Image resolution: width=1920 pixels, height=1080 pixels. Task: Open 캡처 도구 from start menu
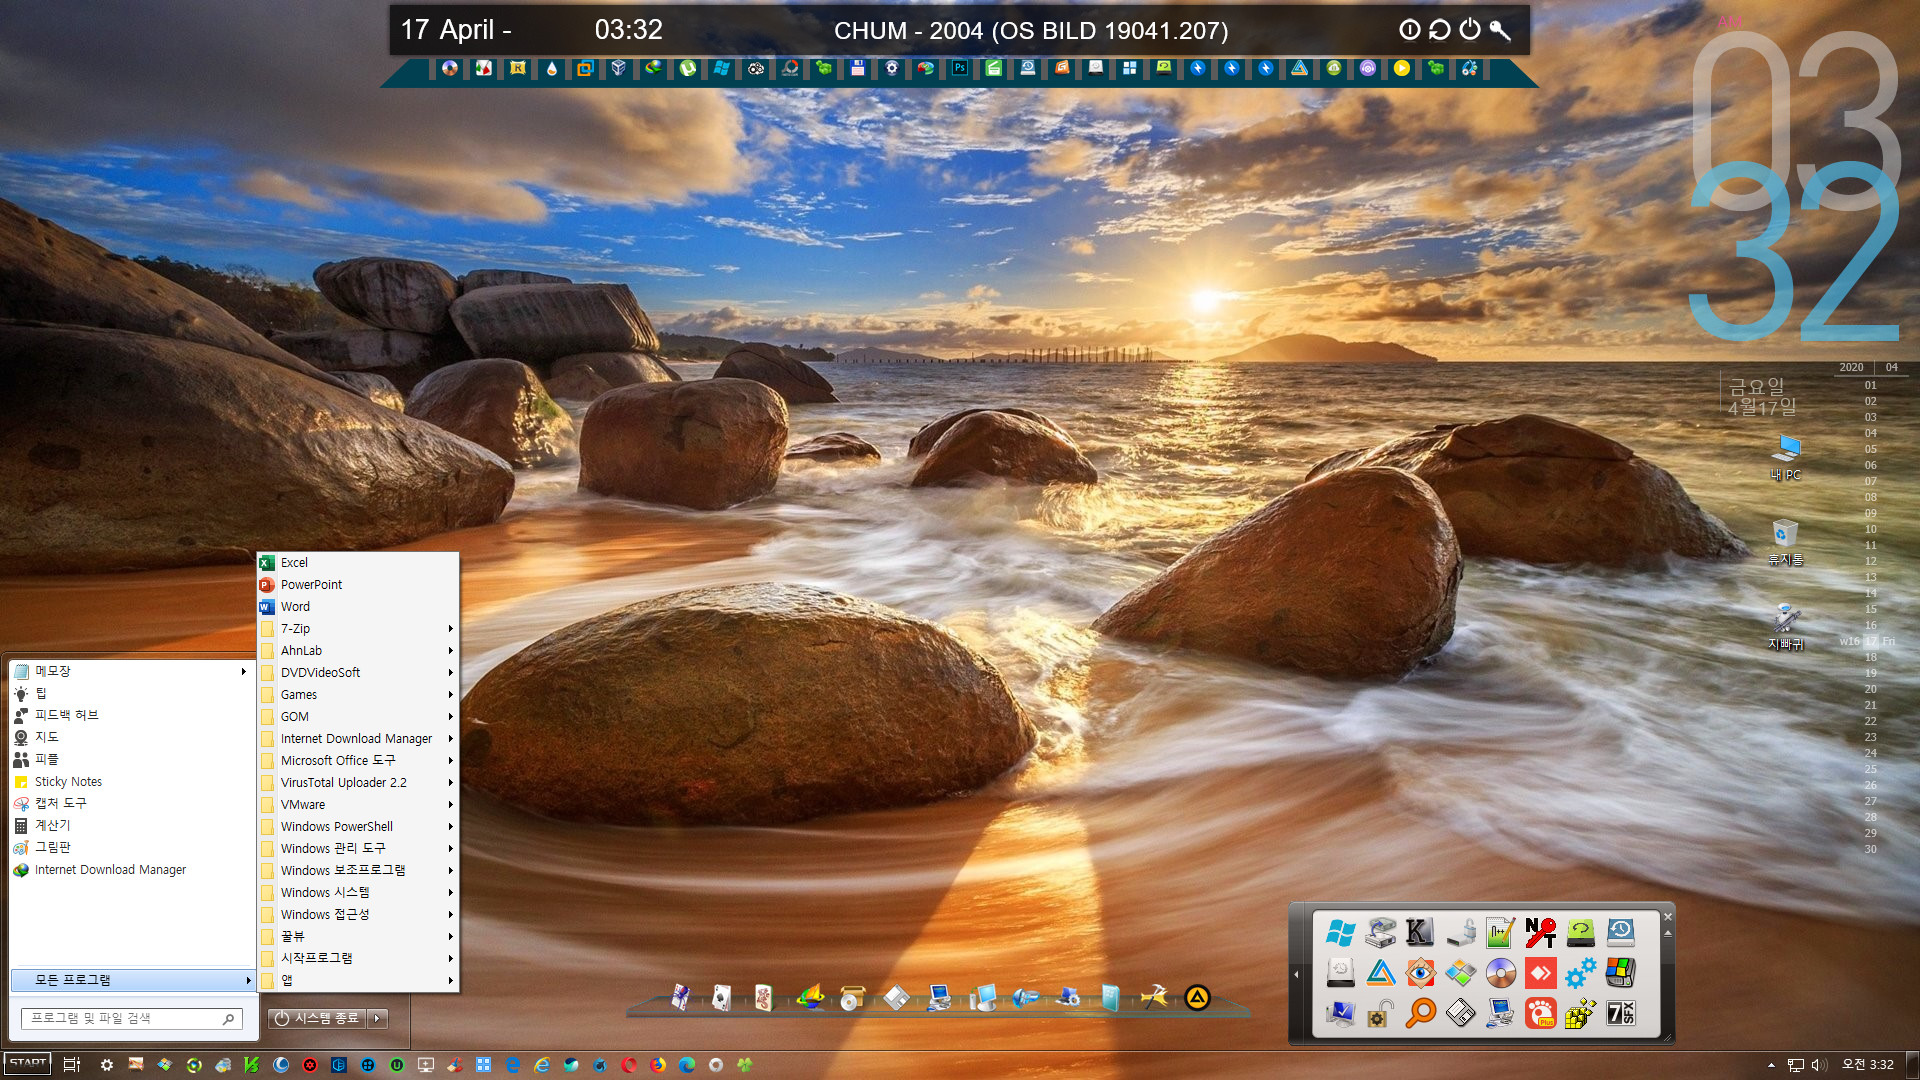point(131,804)
